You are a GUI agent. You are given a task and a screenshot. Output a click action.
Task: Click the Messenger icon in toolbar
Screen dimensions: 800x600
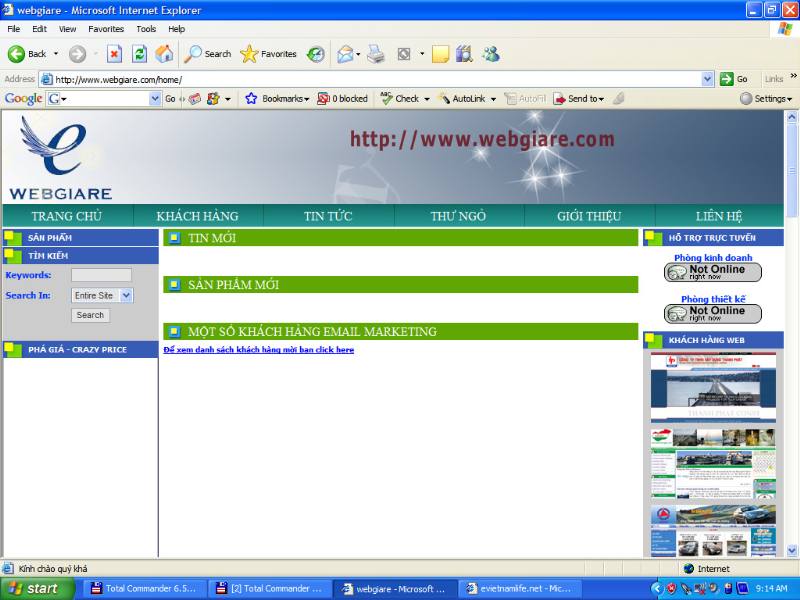pyautogui.click(x=490, y=54)
